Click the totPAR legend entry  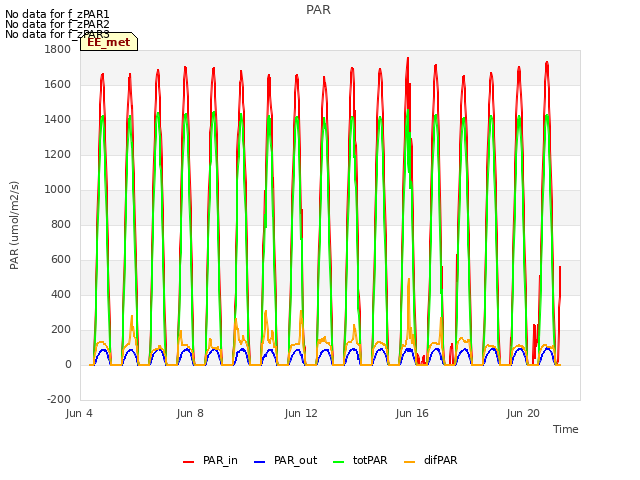tap(360, 460)
